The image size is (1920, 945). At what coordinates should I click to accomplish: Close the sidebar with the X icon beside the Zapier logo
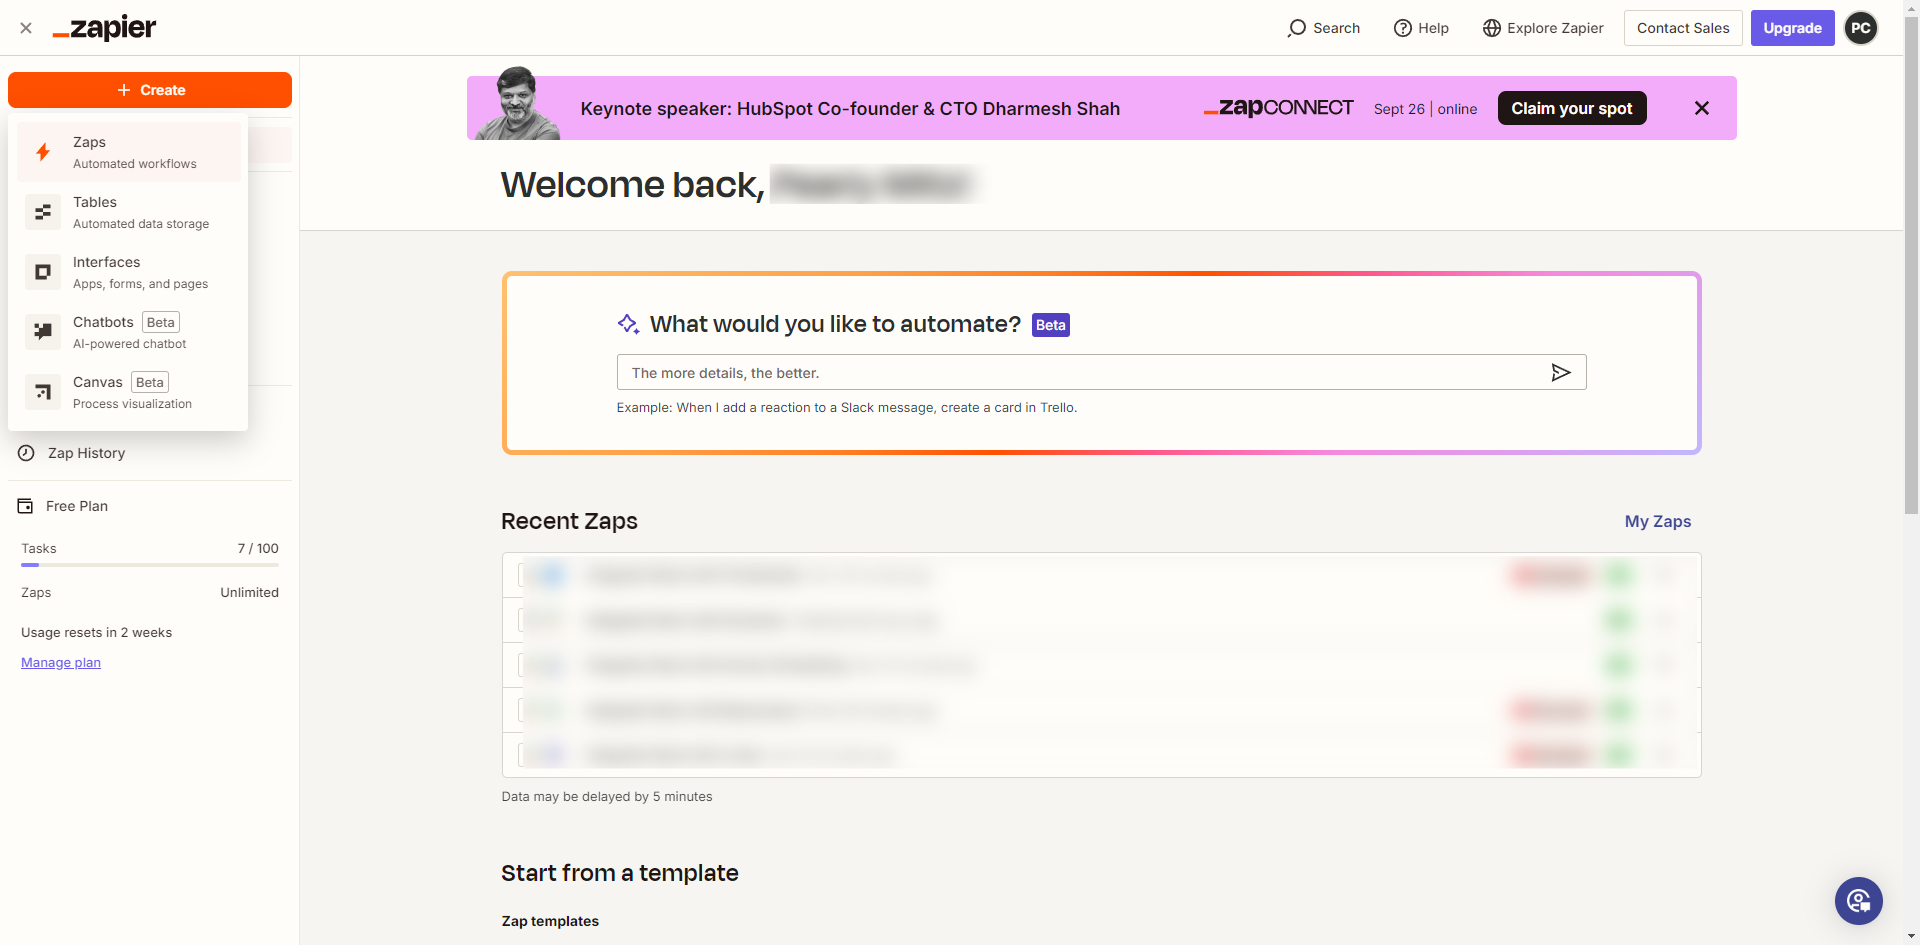(26, 28)
